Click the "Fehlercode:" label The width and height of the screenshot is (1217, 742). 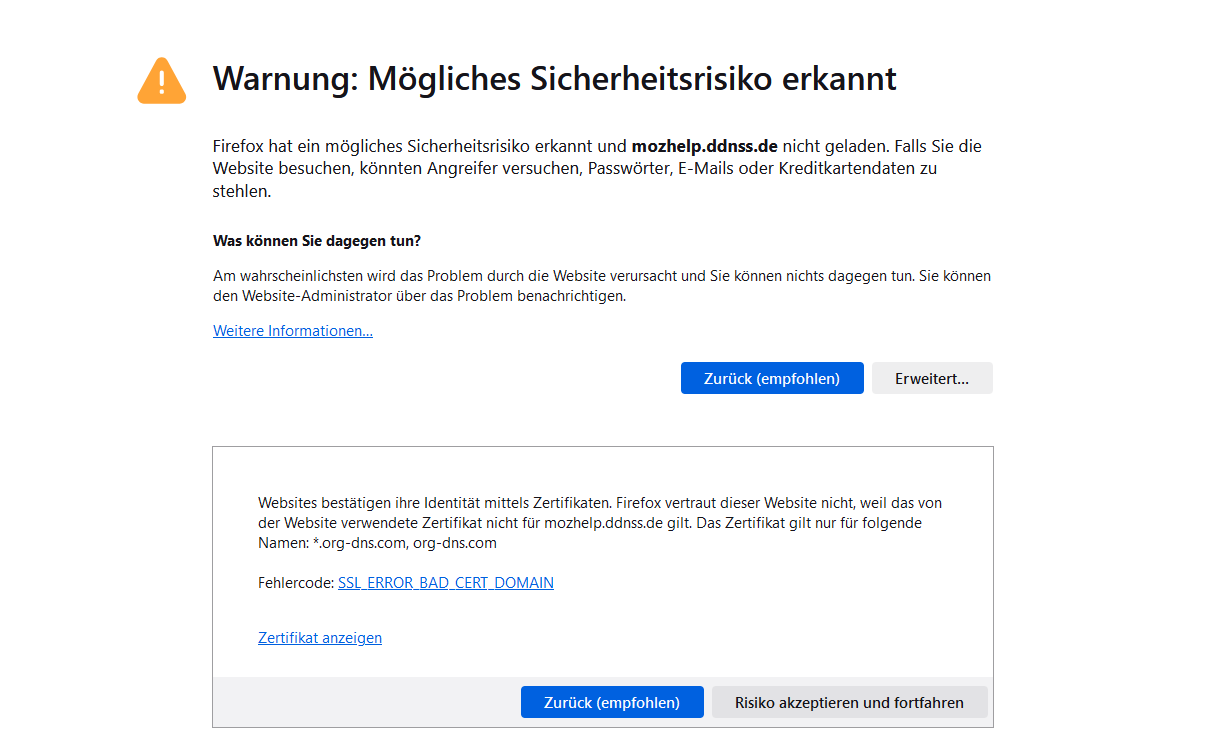[x=295, y=583]
